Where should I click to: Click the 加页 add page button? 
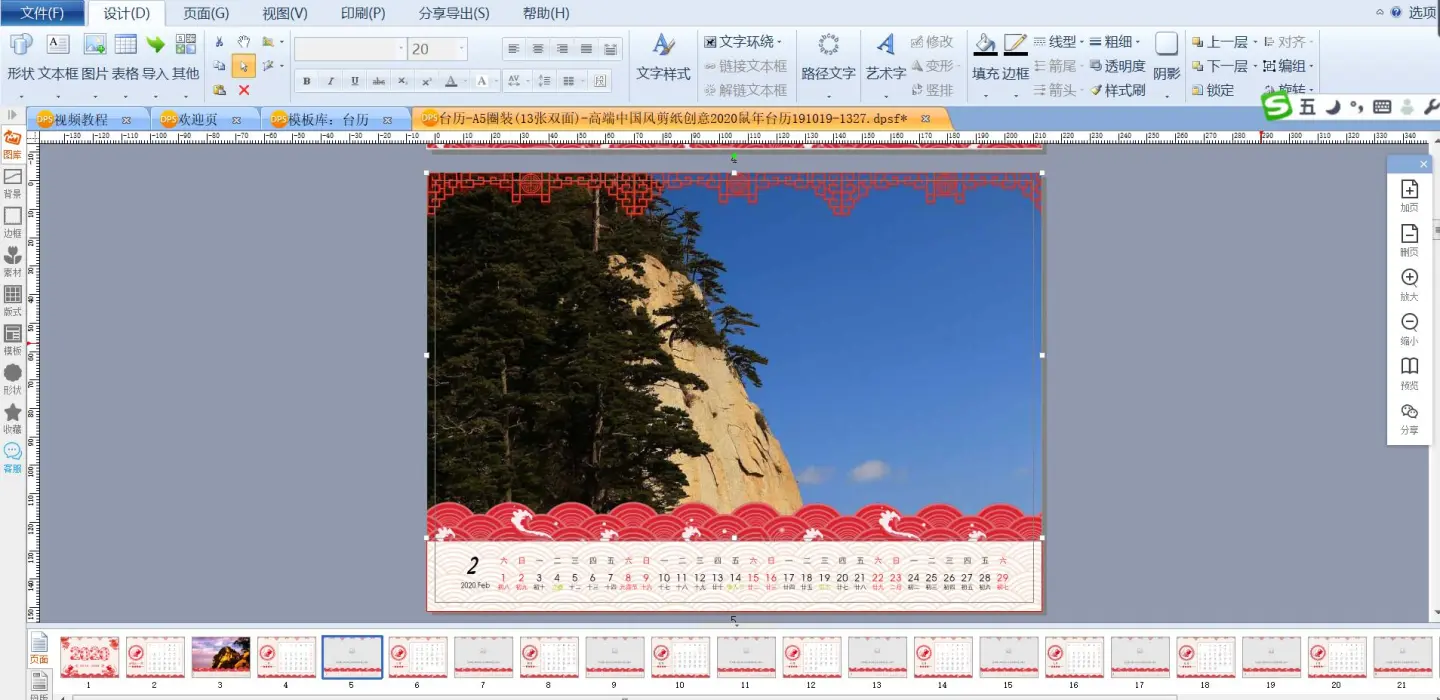1409,196
